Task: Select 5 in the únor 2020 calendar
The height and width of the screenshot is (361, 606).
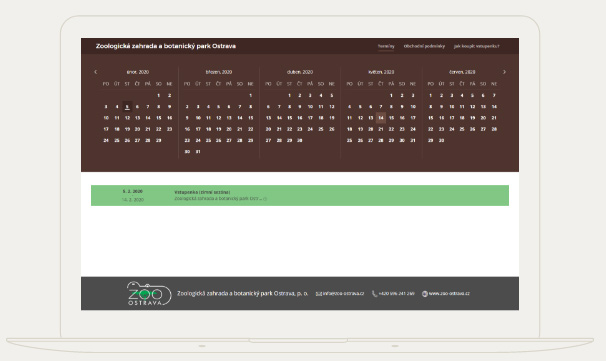Action: (x=127, y=107)
